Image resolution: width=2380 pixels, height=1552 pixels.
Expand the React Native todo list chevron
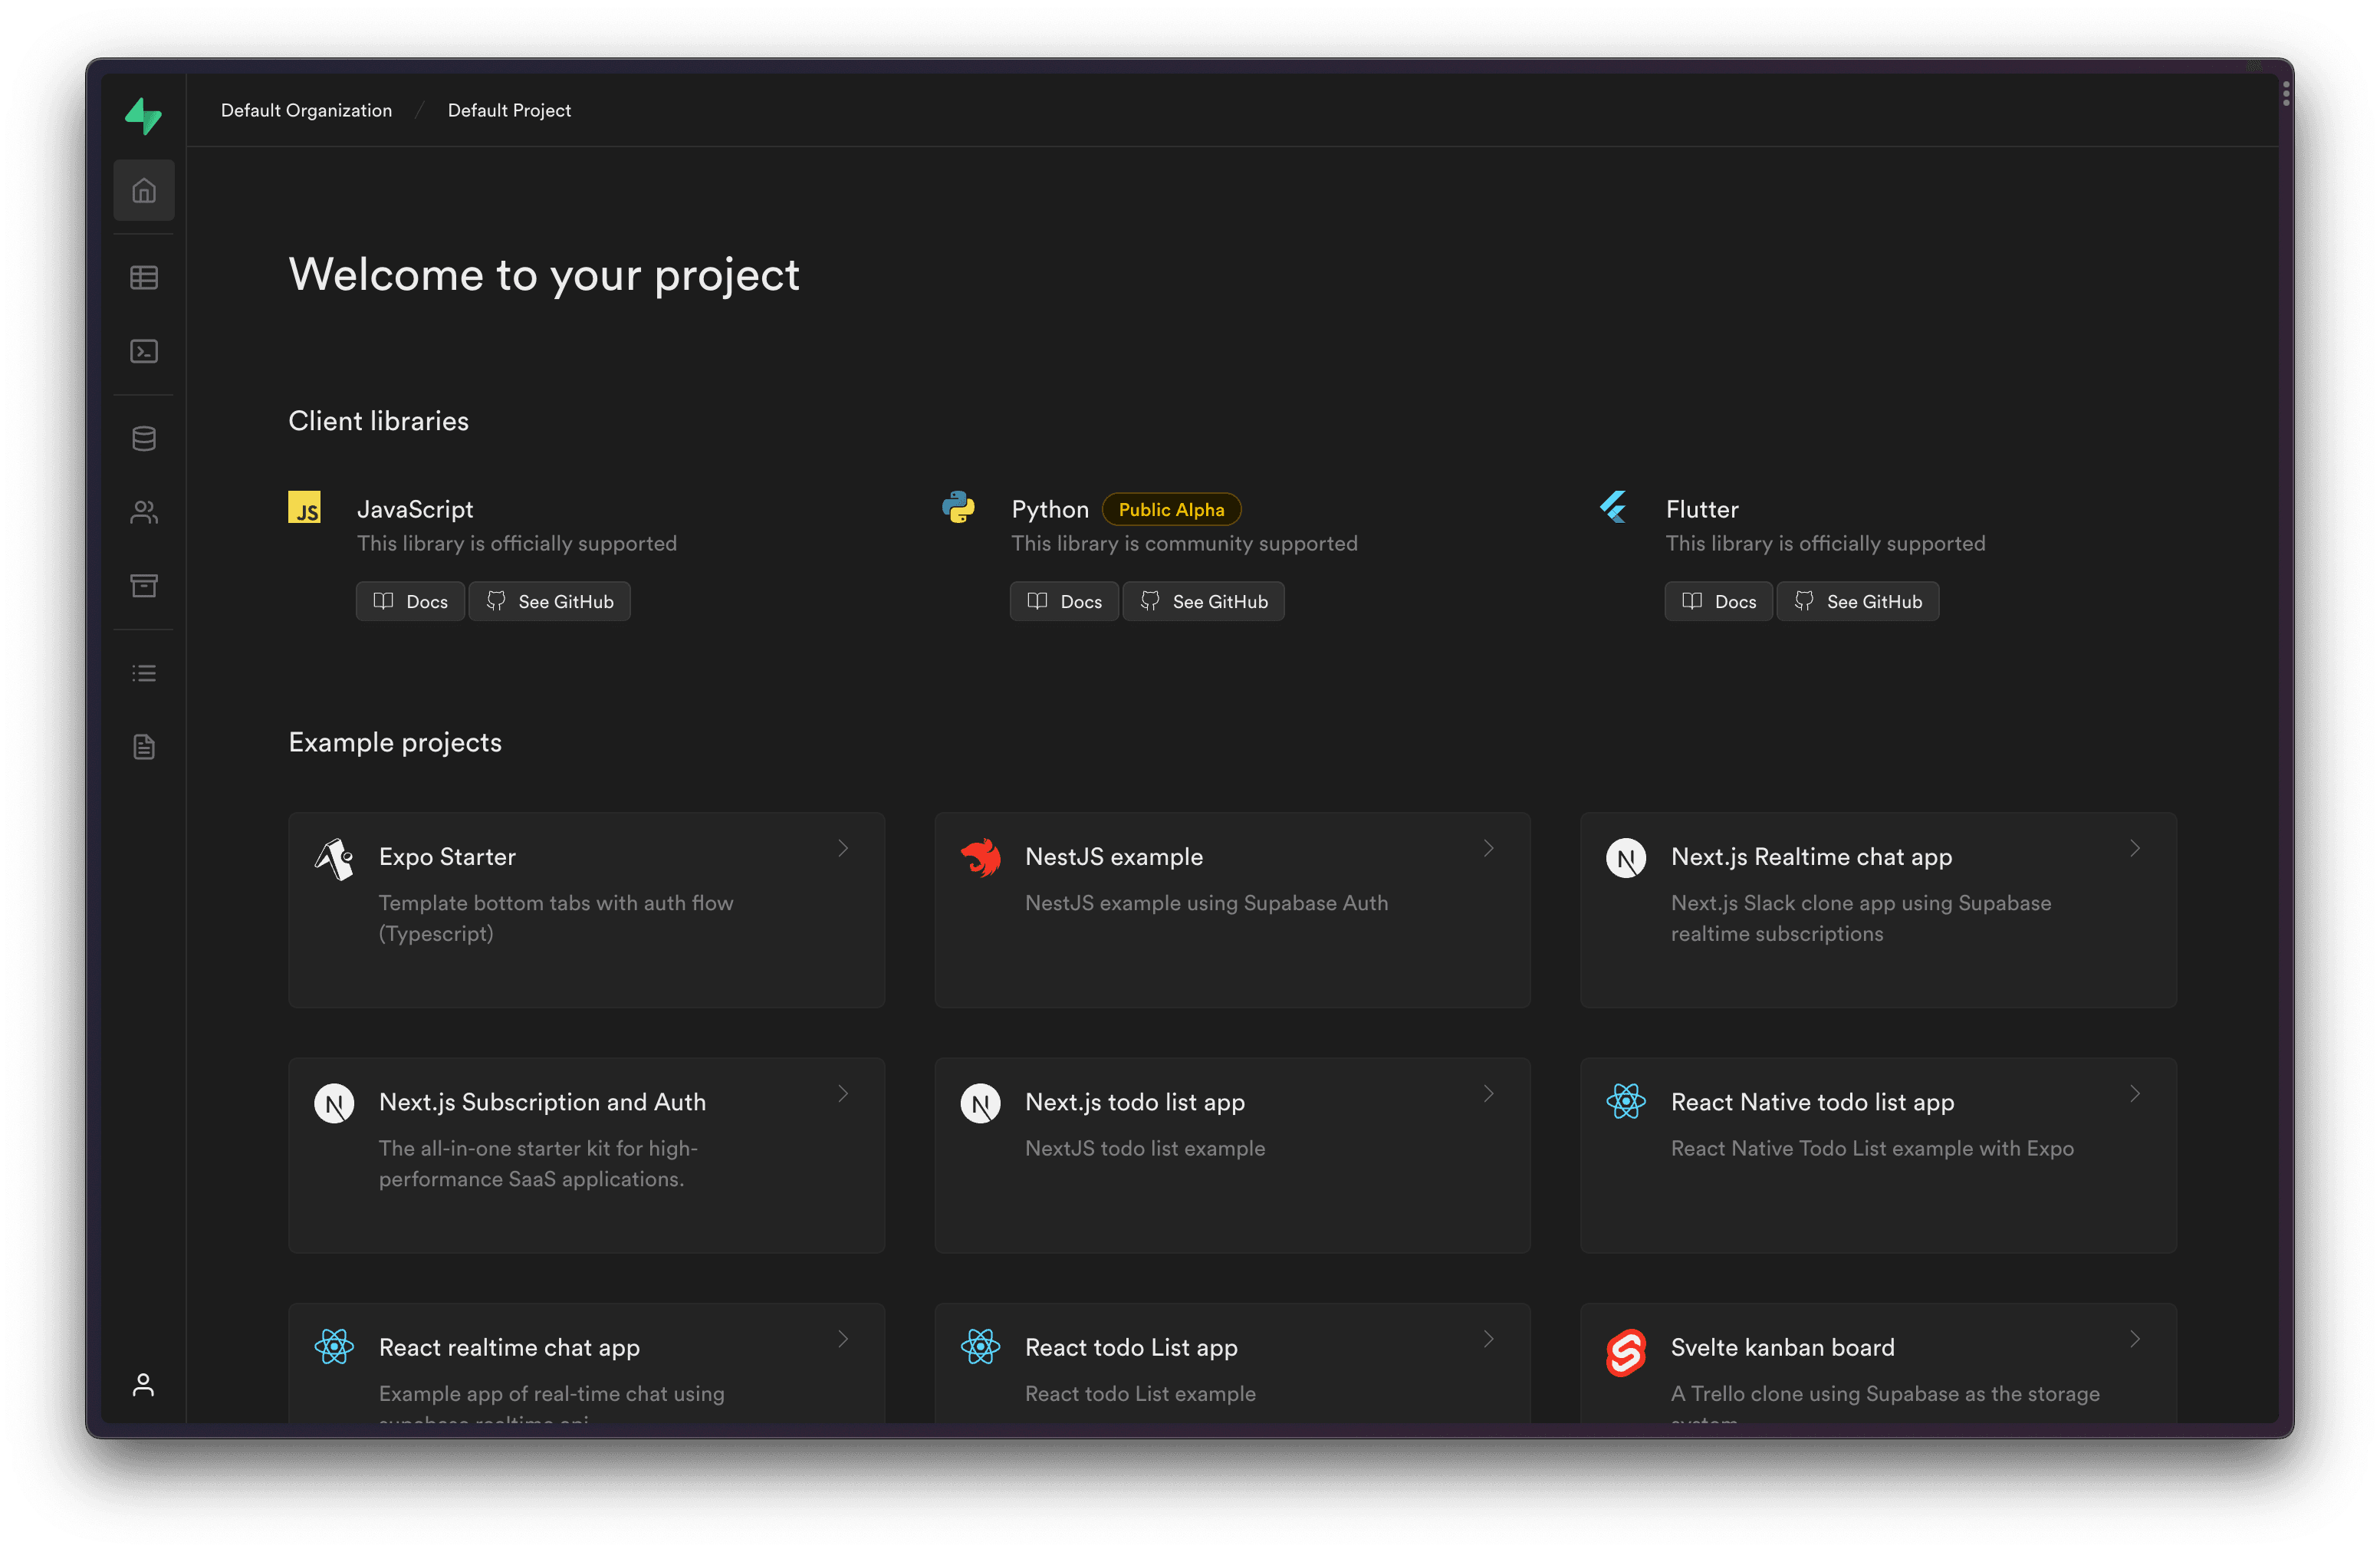[2135, 1094]
